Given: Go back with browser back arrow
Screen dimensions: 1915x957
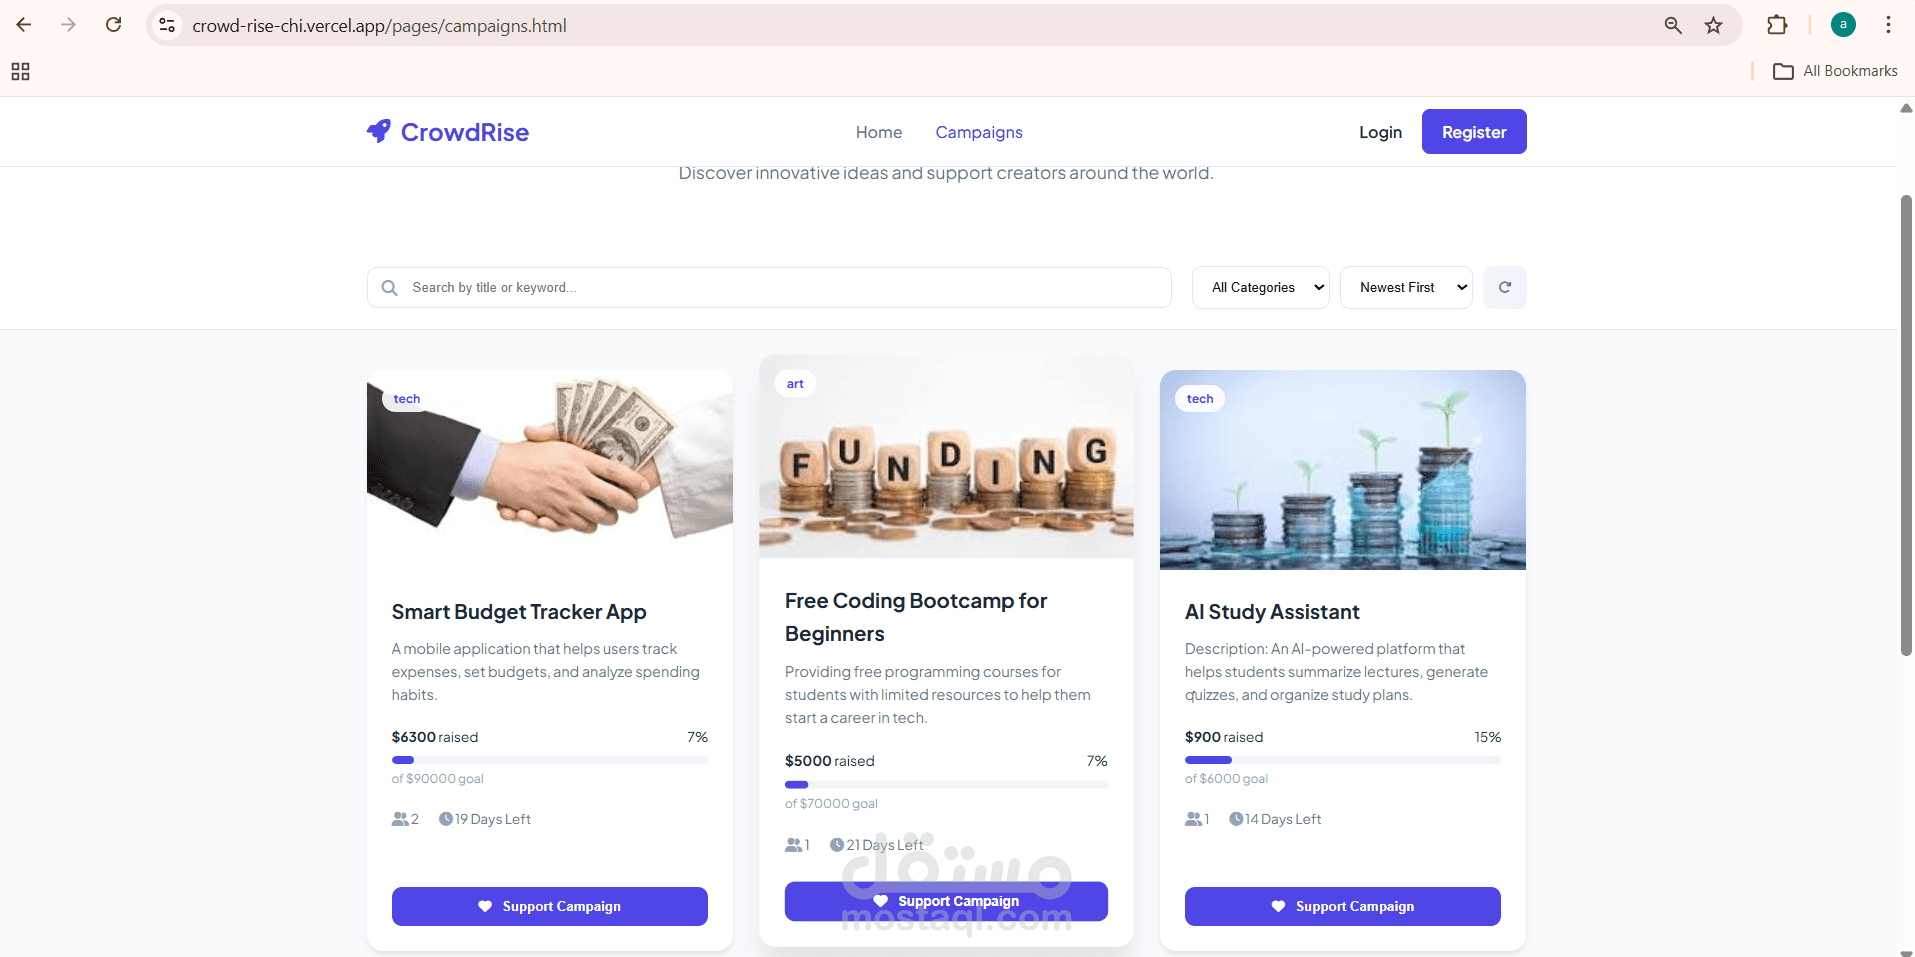Looking at the screenshot, I should (24, 25).
